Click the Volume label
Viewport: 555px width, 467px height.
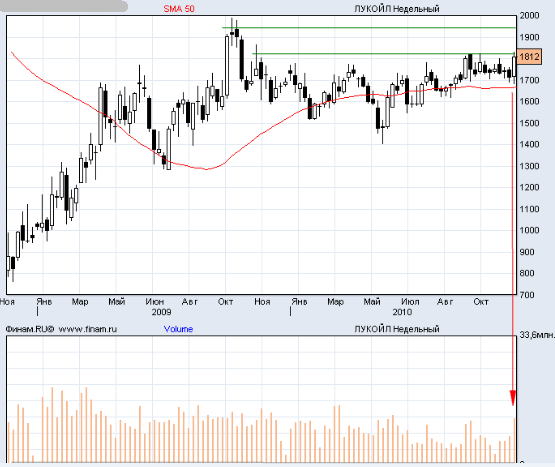(x=178, y=329)
